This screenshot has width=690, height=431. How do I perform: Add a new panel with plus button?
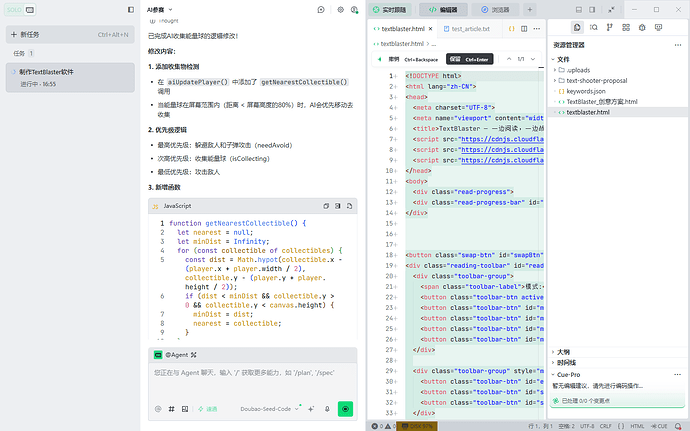530,10
